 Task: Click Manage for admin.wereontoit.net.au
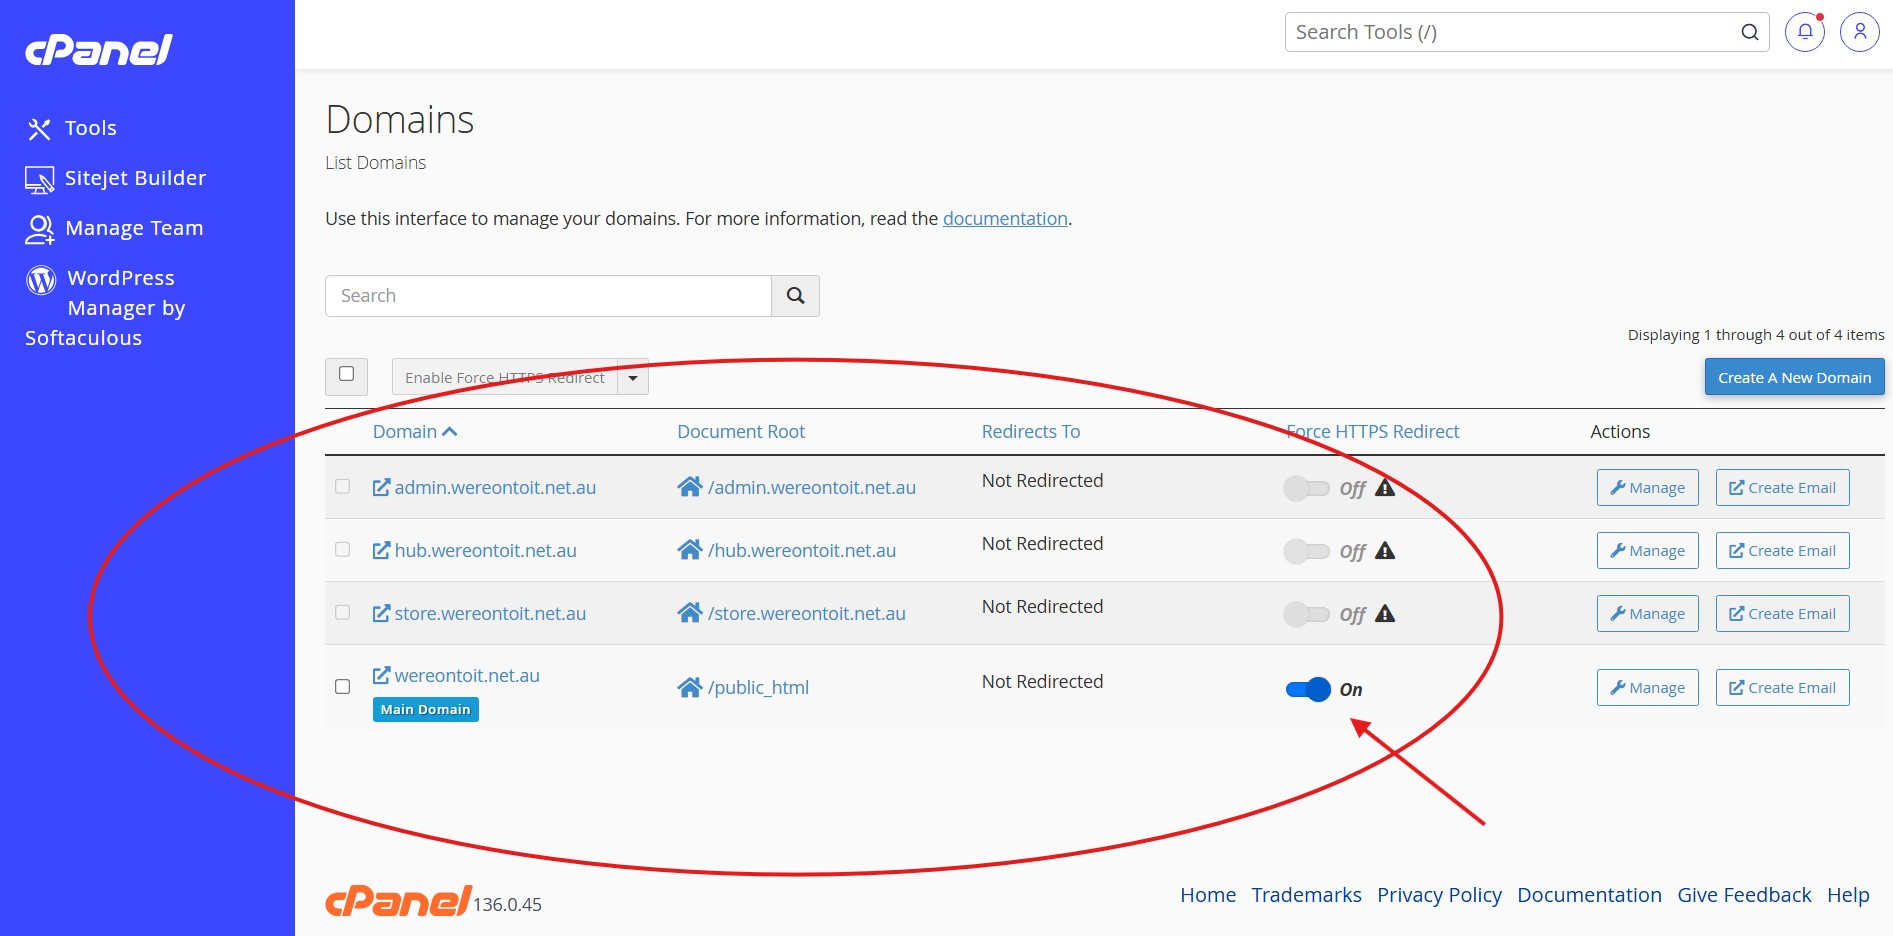click(1648, 488)
